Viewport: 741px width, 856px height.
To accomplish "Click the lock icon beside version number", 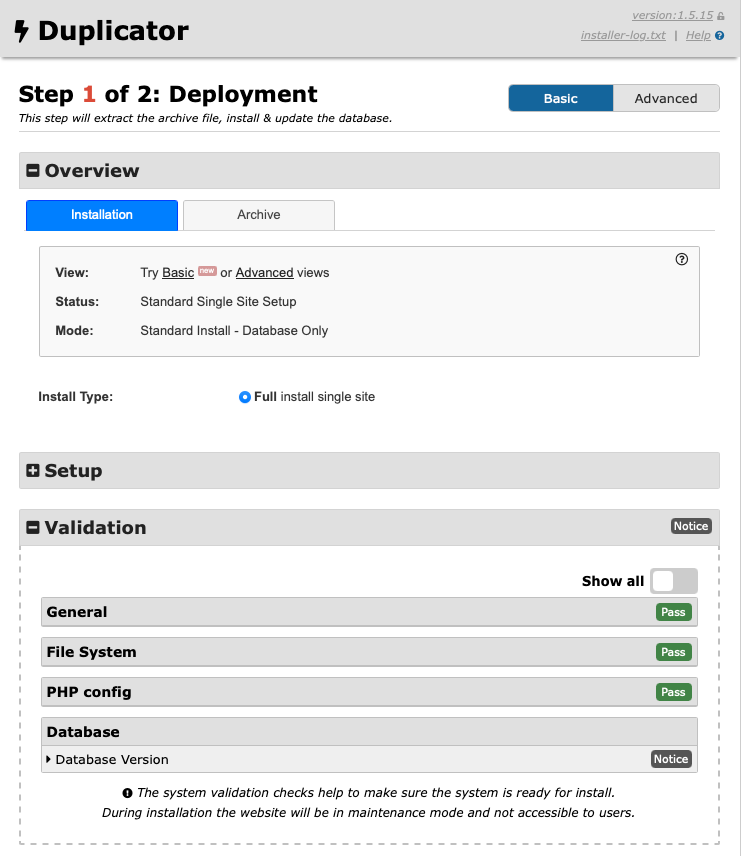I will (x=720, y=16).
